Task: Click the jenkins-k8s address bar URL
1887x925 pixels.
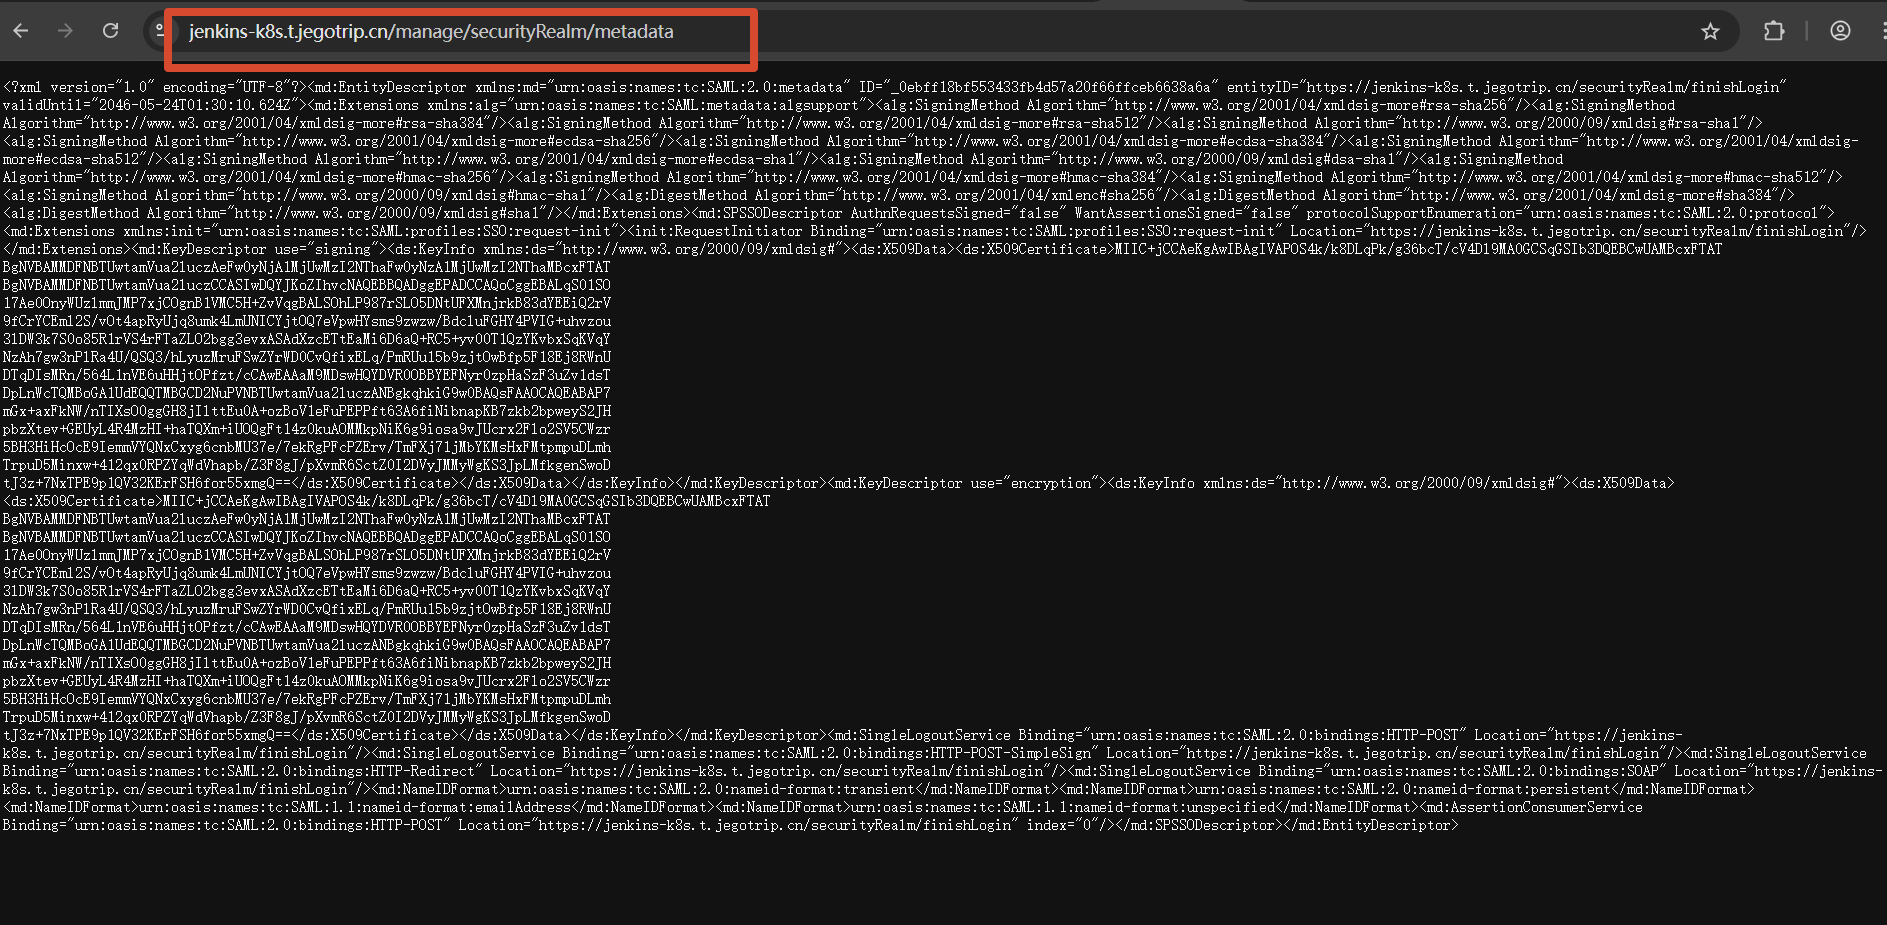Action: 431,32
